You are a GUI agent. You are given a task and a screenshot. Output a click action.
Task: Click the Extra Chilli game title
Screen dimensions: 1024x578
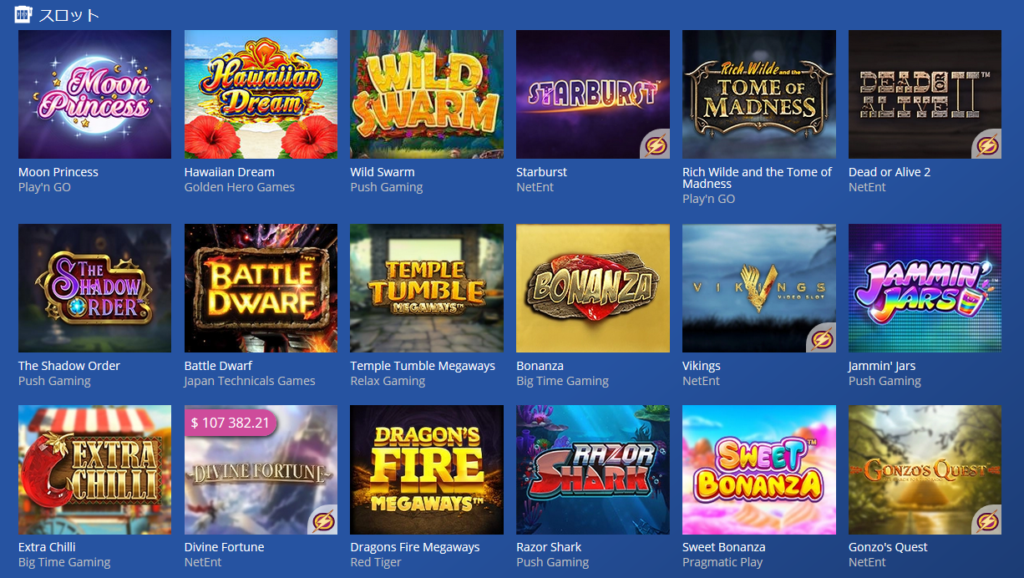pos(47,547)
